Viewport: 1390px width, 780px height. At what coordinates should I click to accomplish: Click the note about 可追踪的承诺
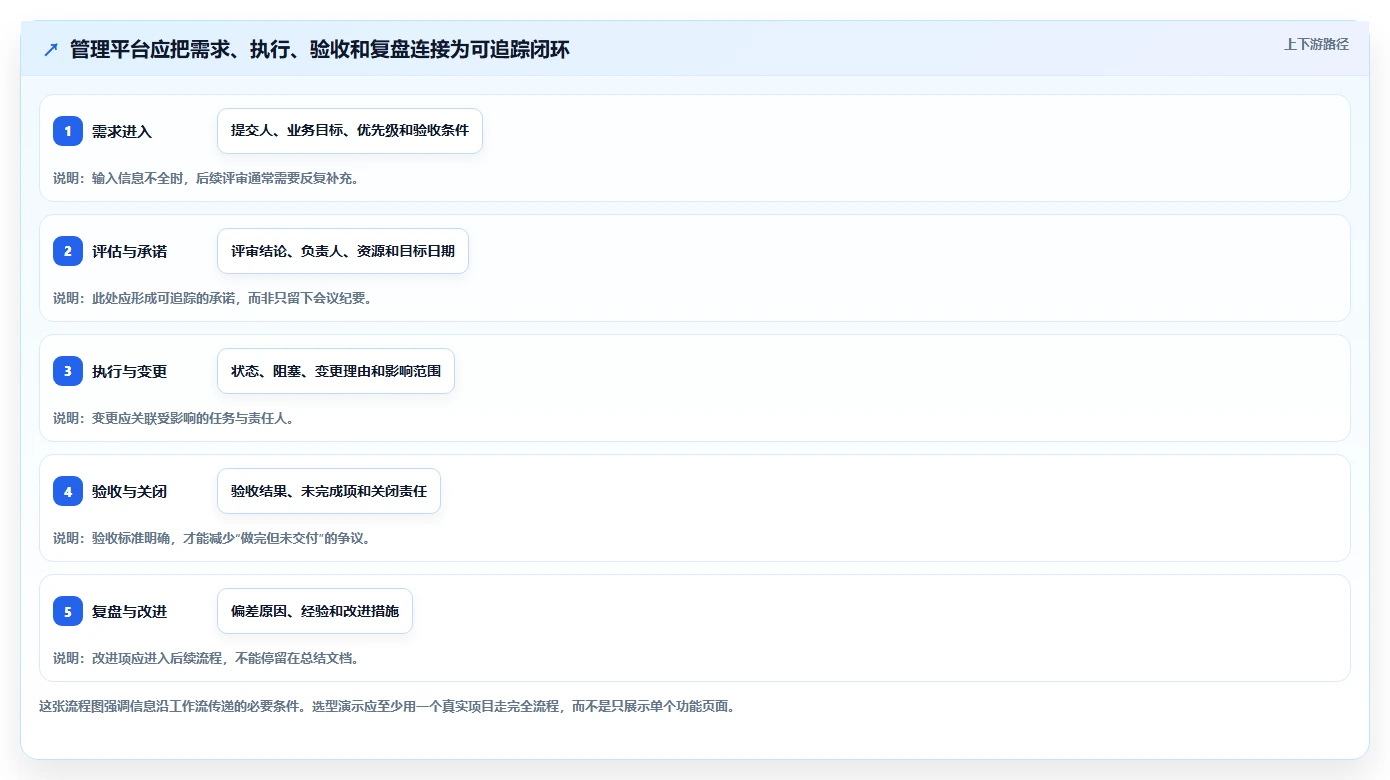(213, 298)
